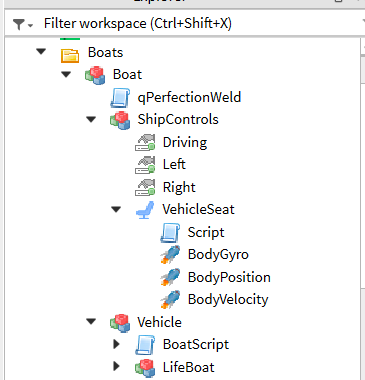Viewport: 365px width, 380px height.
Task: Click the BodyGyro rocket icon
Action: coord(170,255)
